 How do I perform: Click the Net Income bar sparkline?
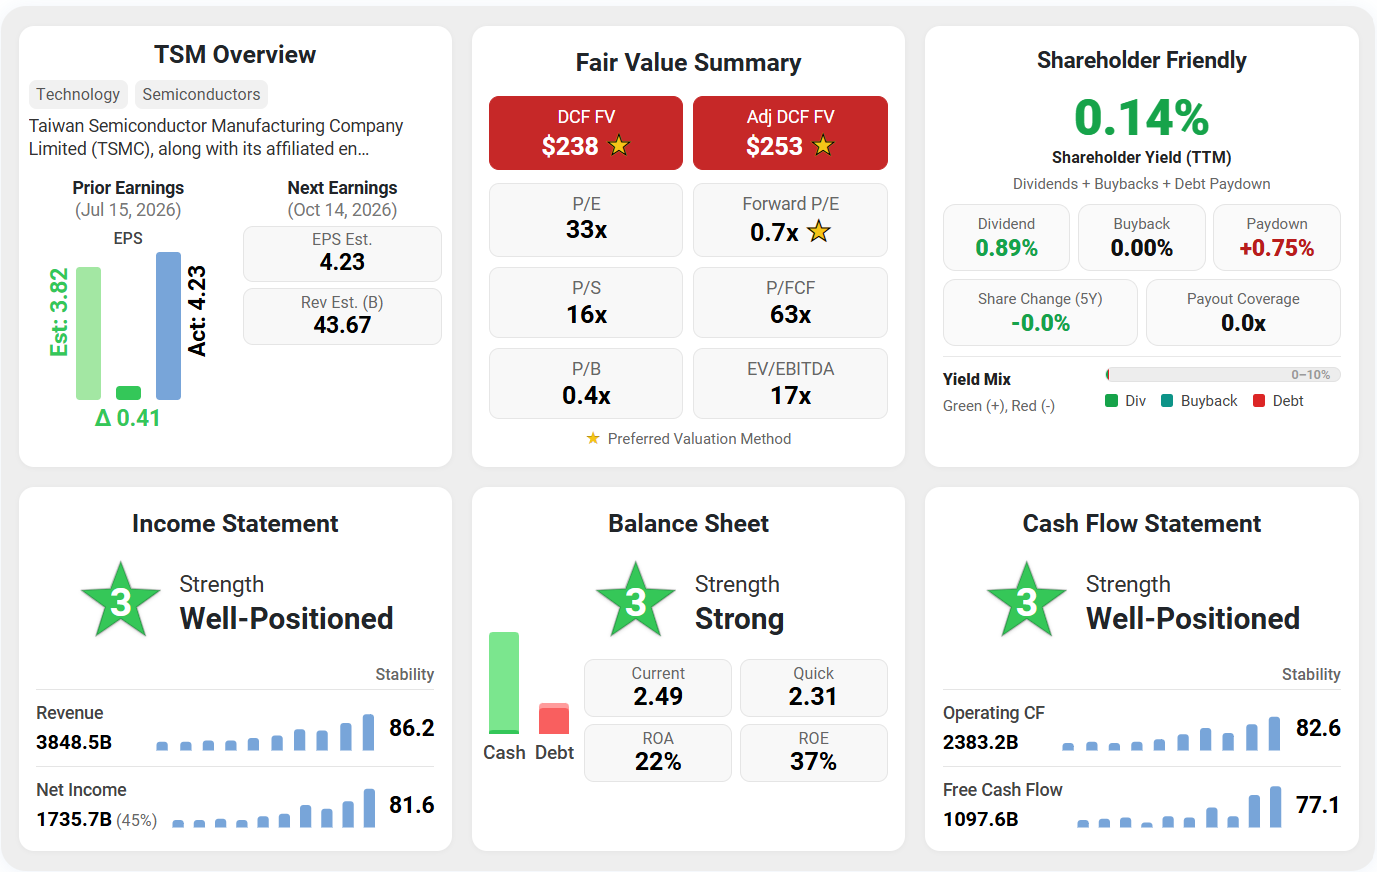tap(273, 808)
